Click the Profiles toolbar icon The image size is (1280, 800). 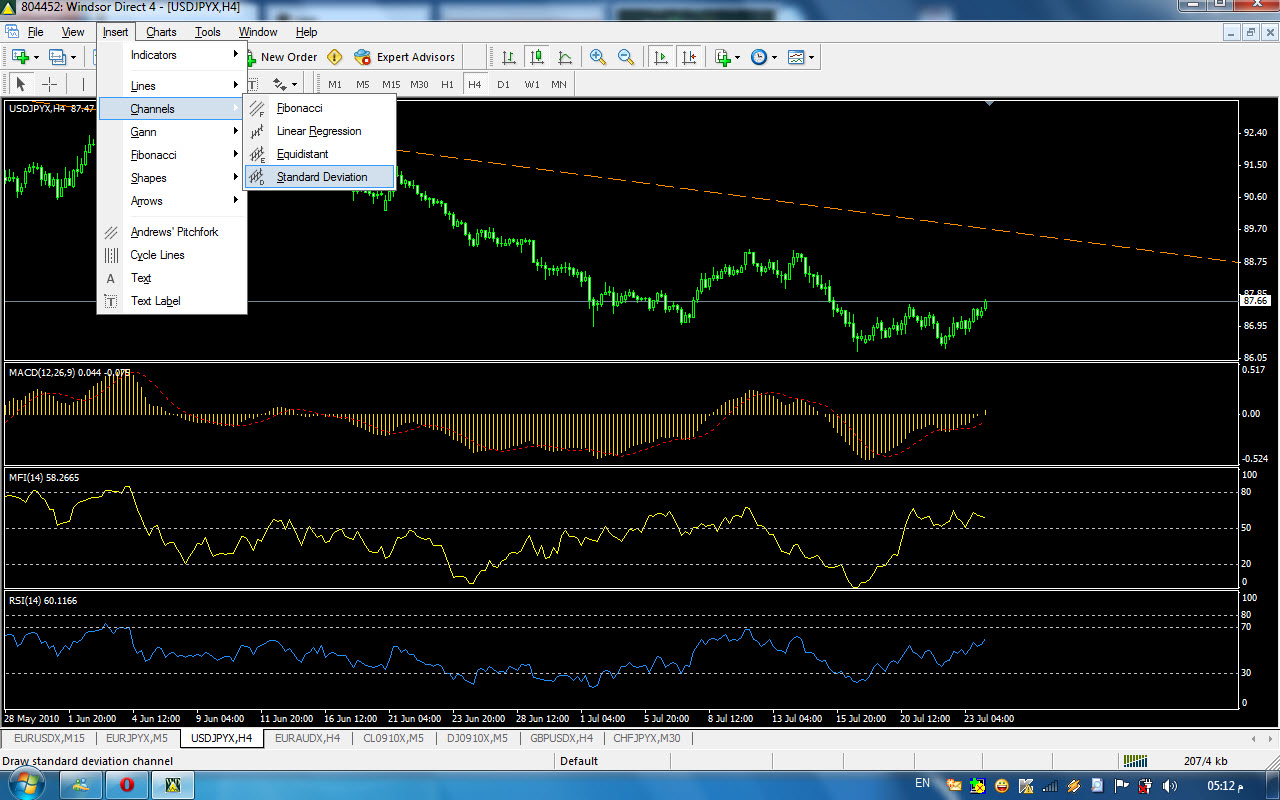tap(57, 57)
